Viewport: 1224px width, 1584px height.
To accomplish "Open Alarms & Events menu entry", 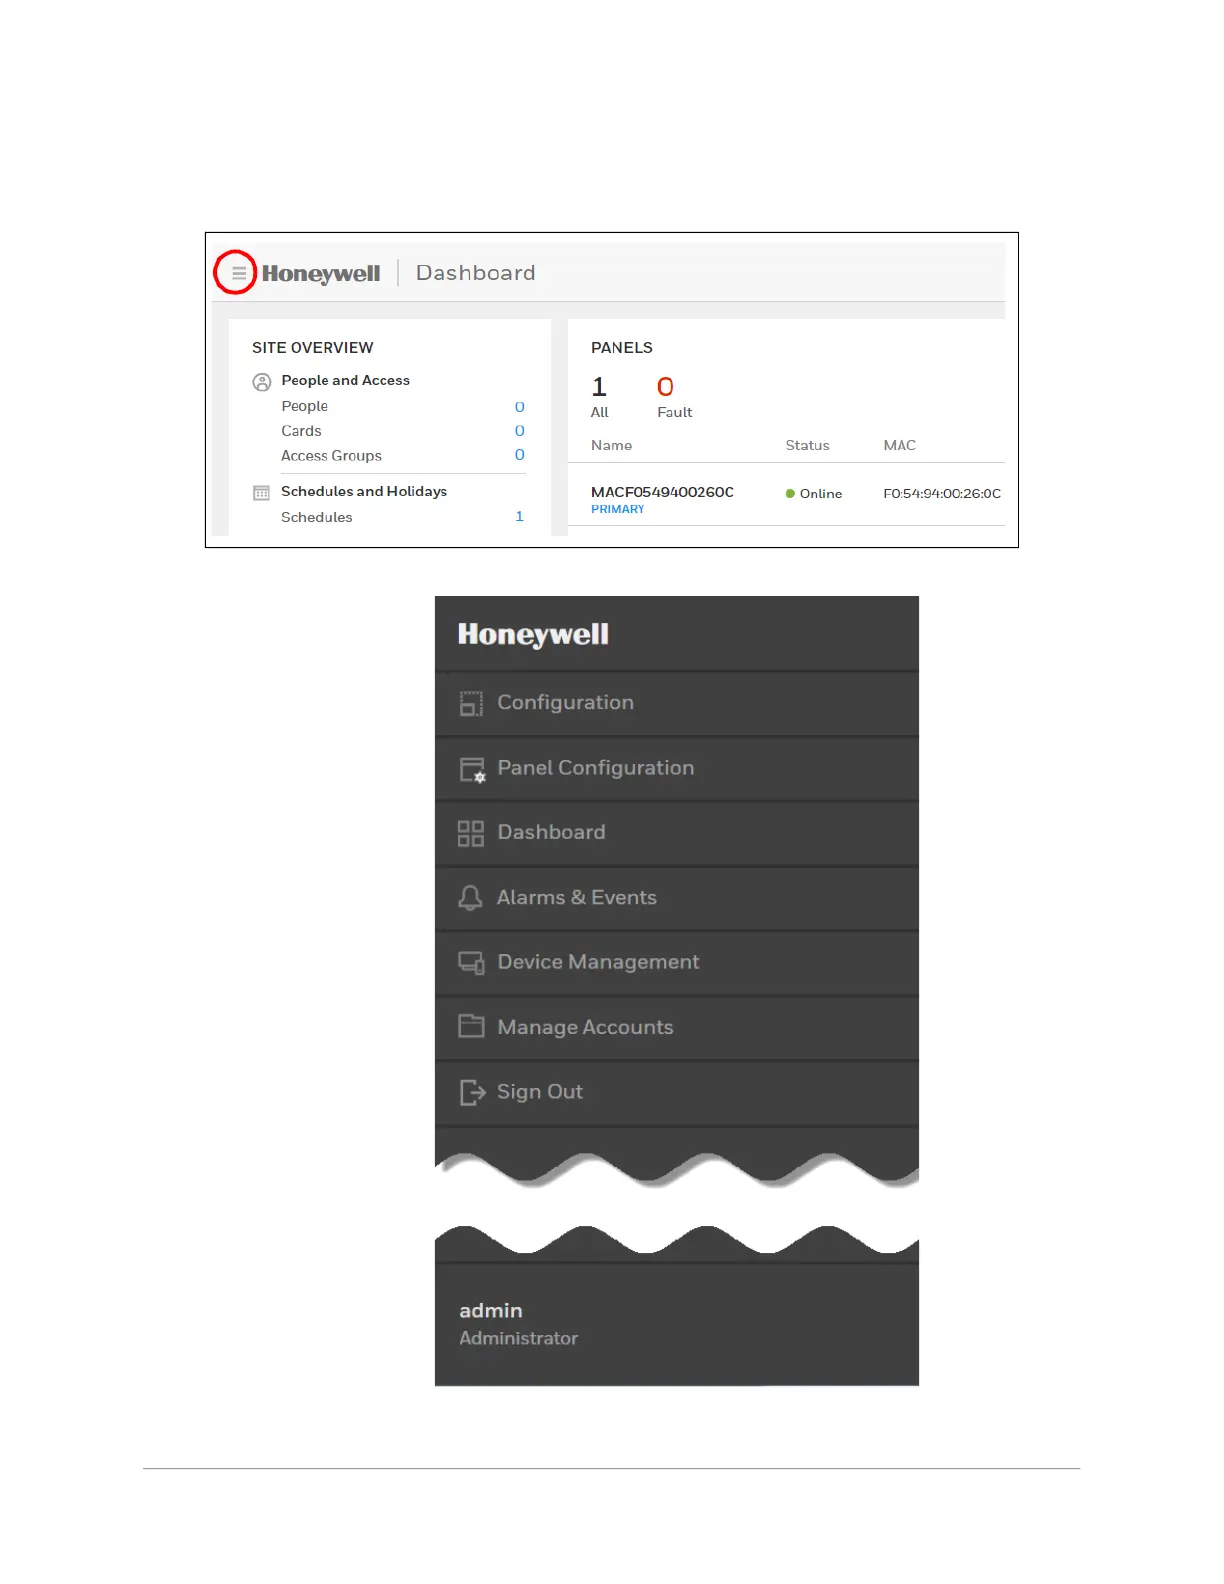I will (677, 898).
